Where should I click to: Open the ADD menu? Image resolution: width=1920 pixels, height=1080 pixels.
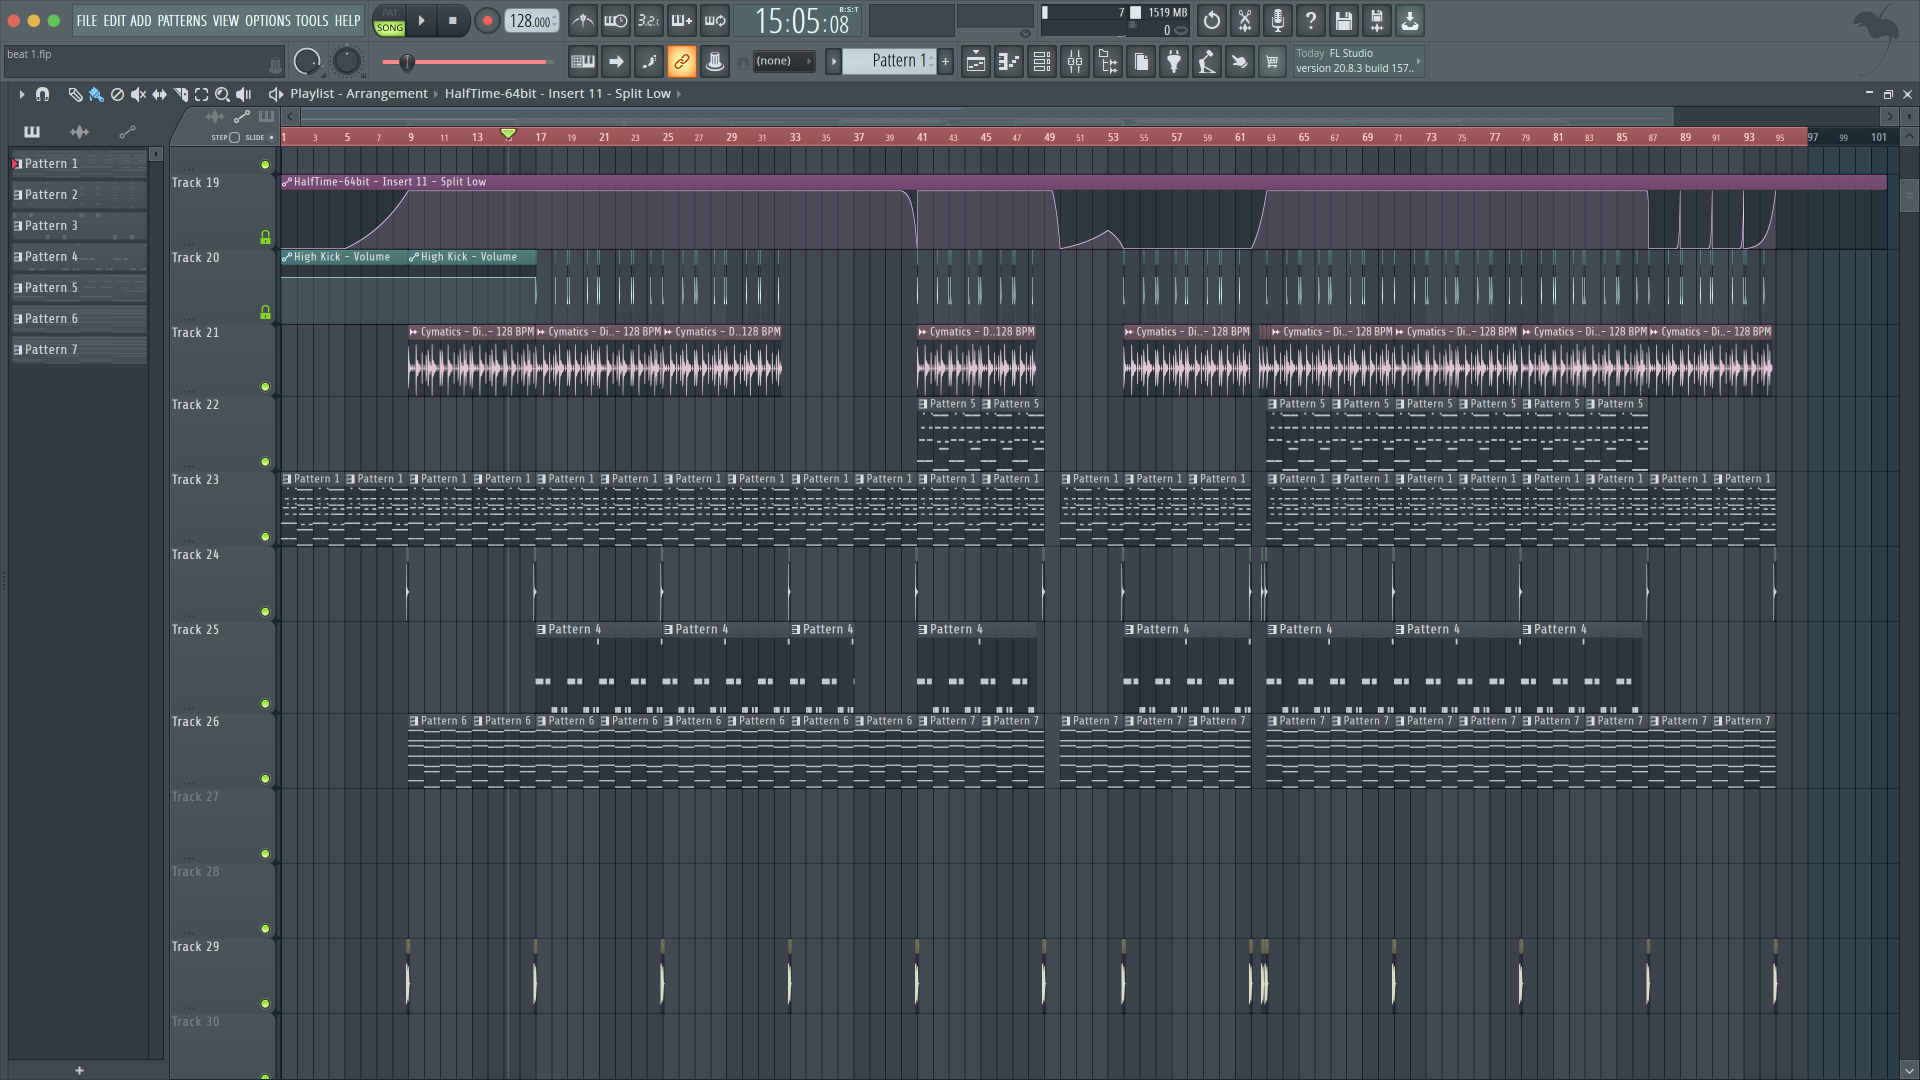point(141,20)
